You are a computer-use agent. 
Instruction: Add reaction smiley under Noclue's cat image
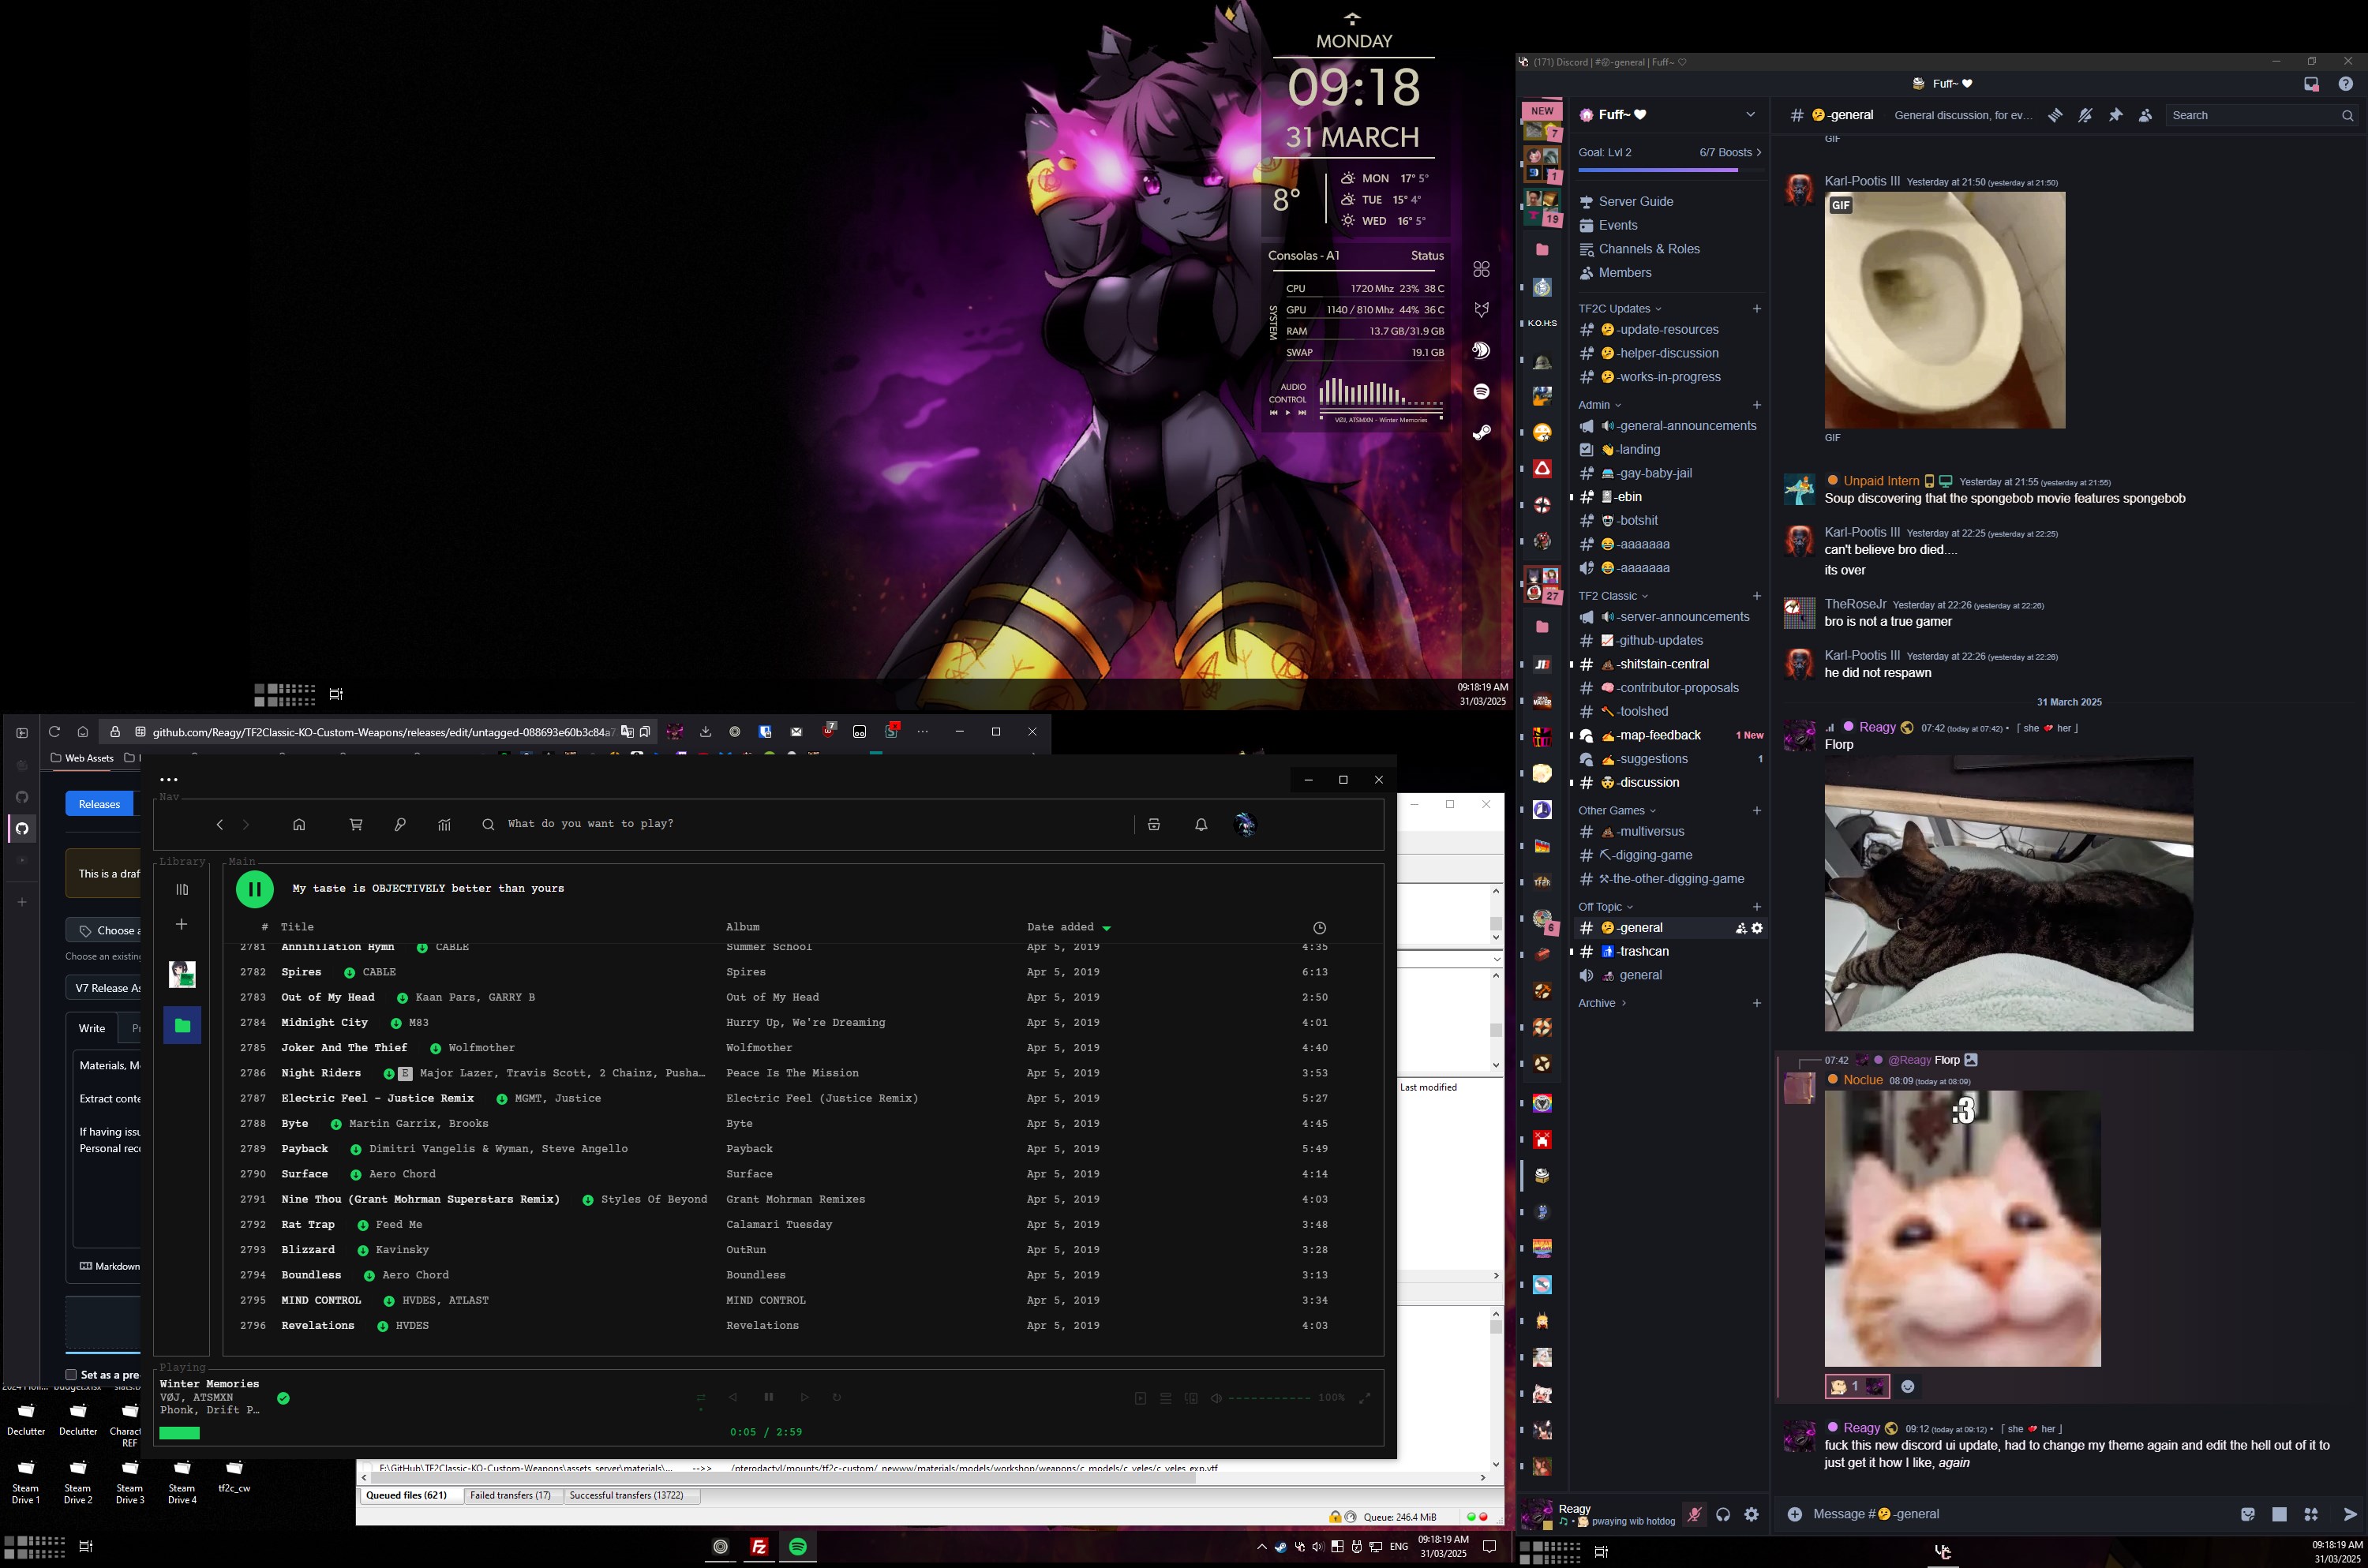(1907, 1386)
